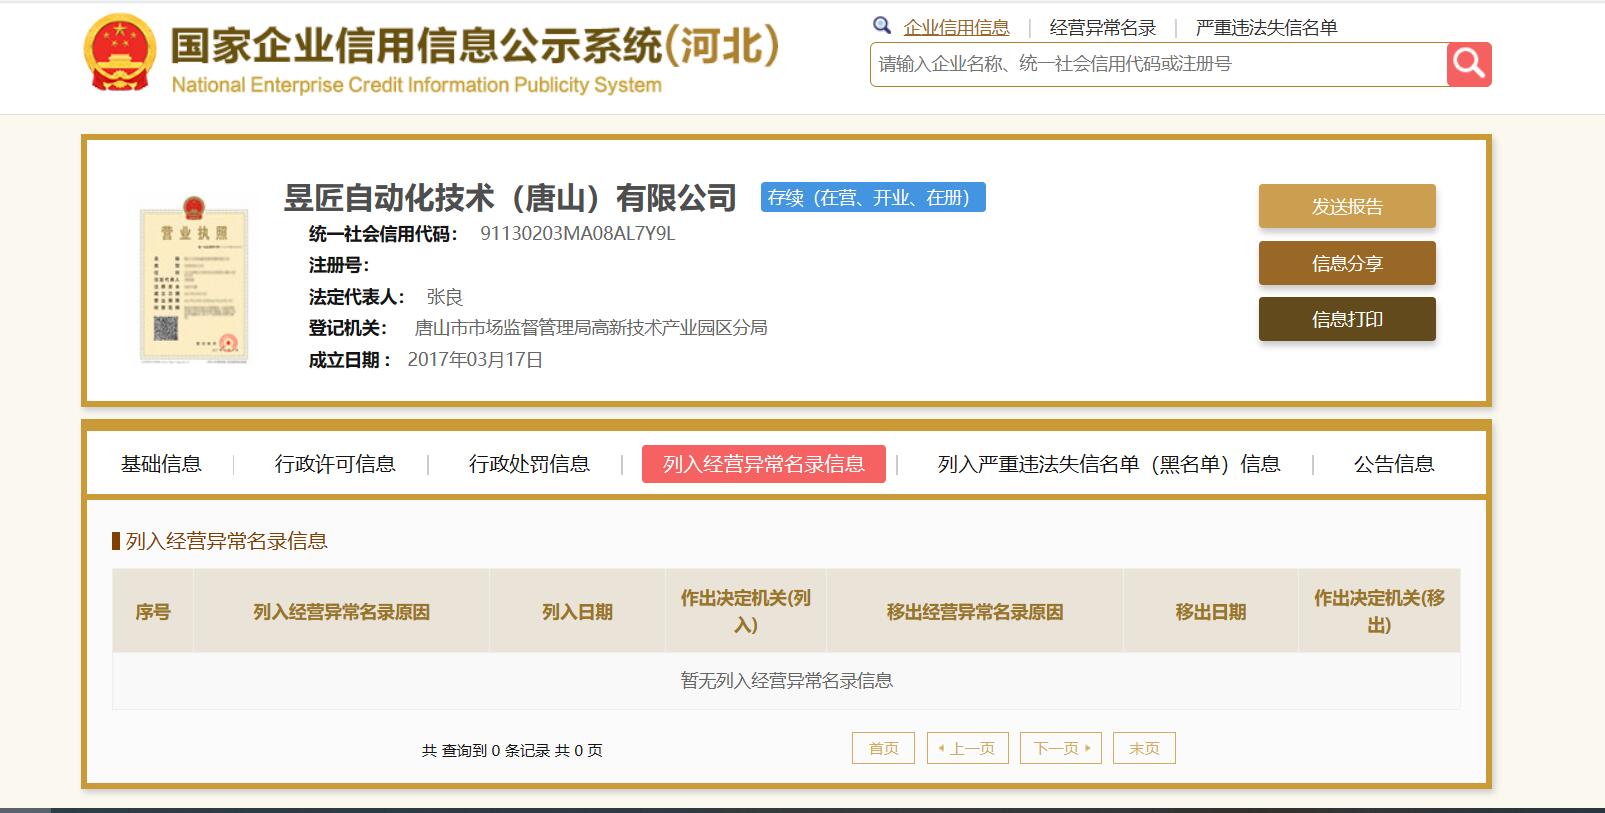The image size is (1605, 813).
Task: Click the 移出经营异常名录原因 column header
Action: 975,611
